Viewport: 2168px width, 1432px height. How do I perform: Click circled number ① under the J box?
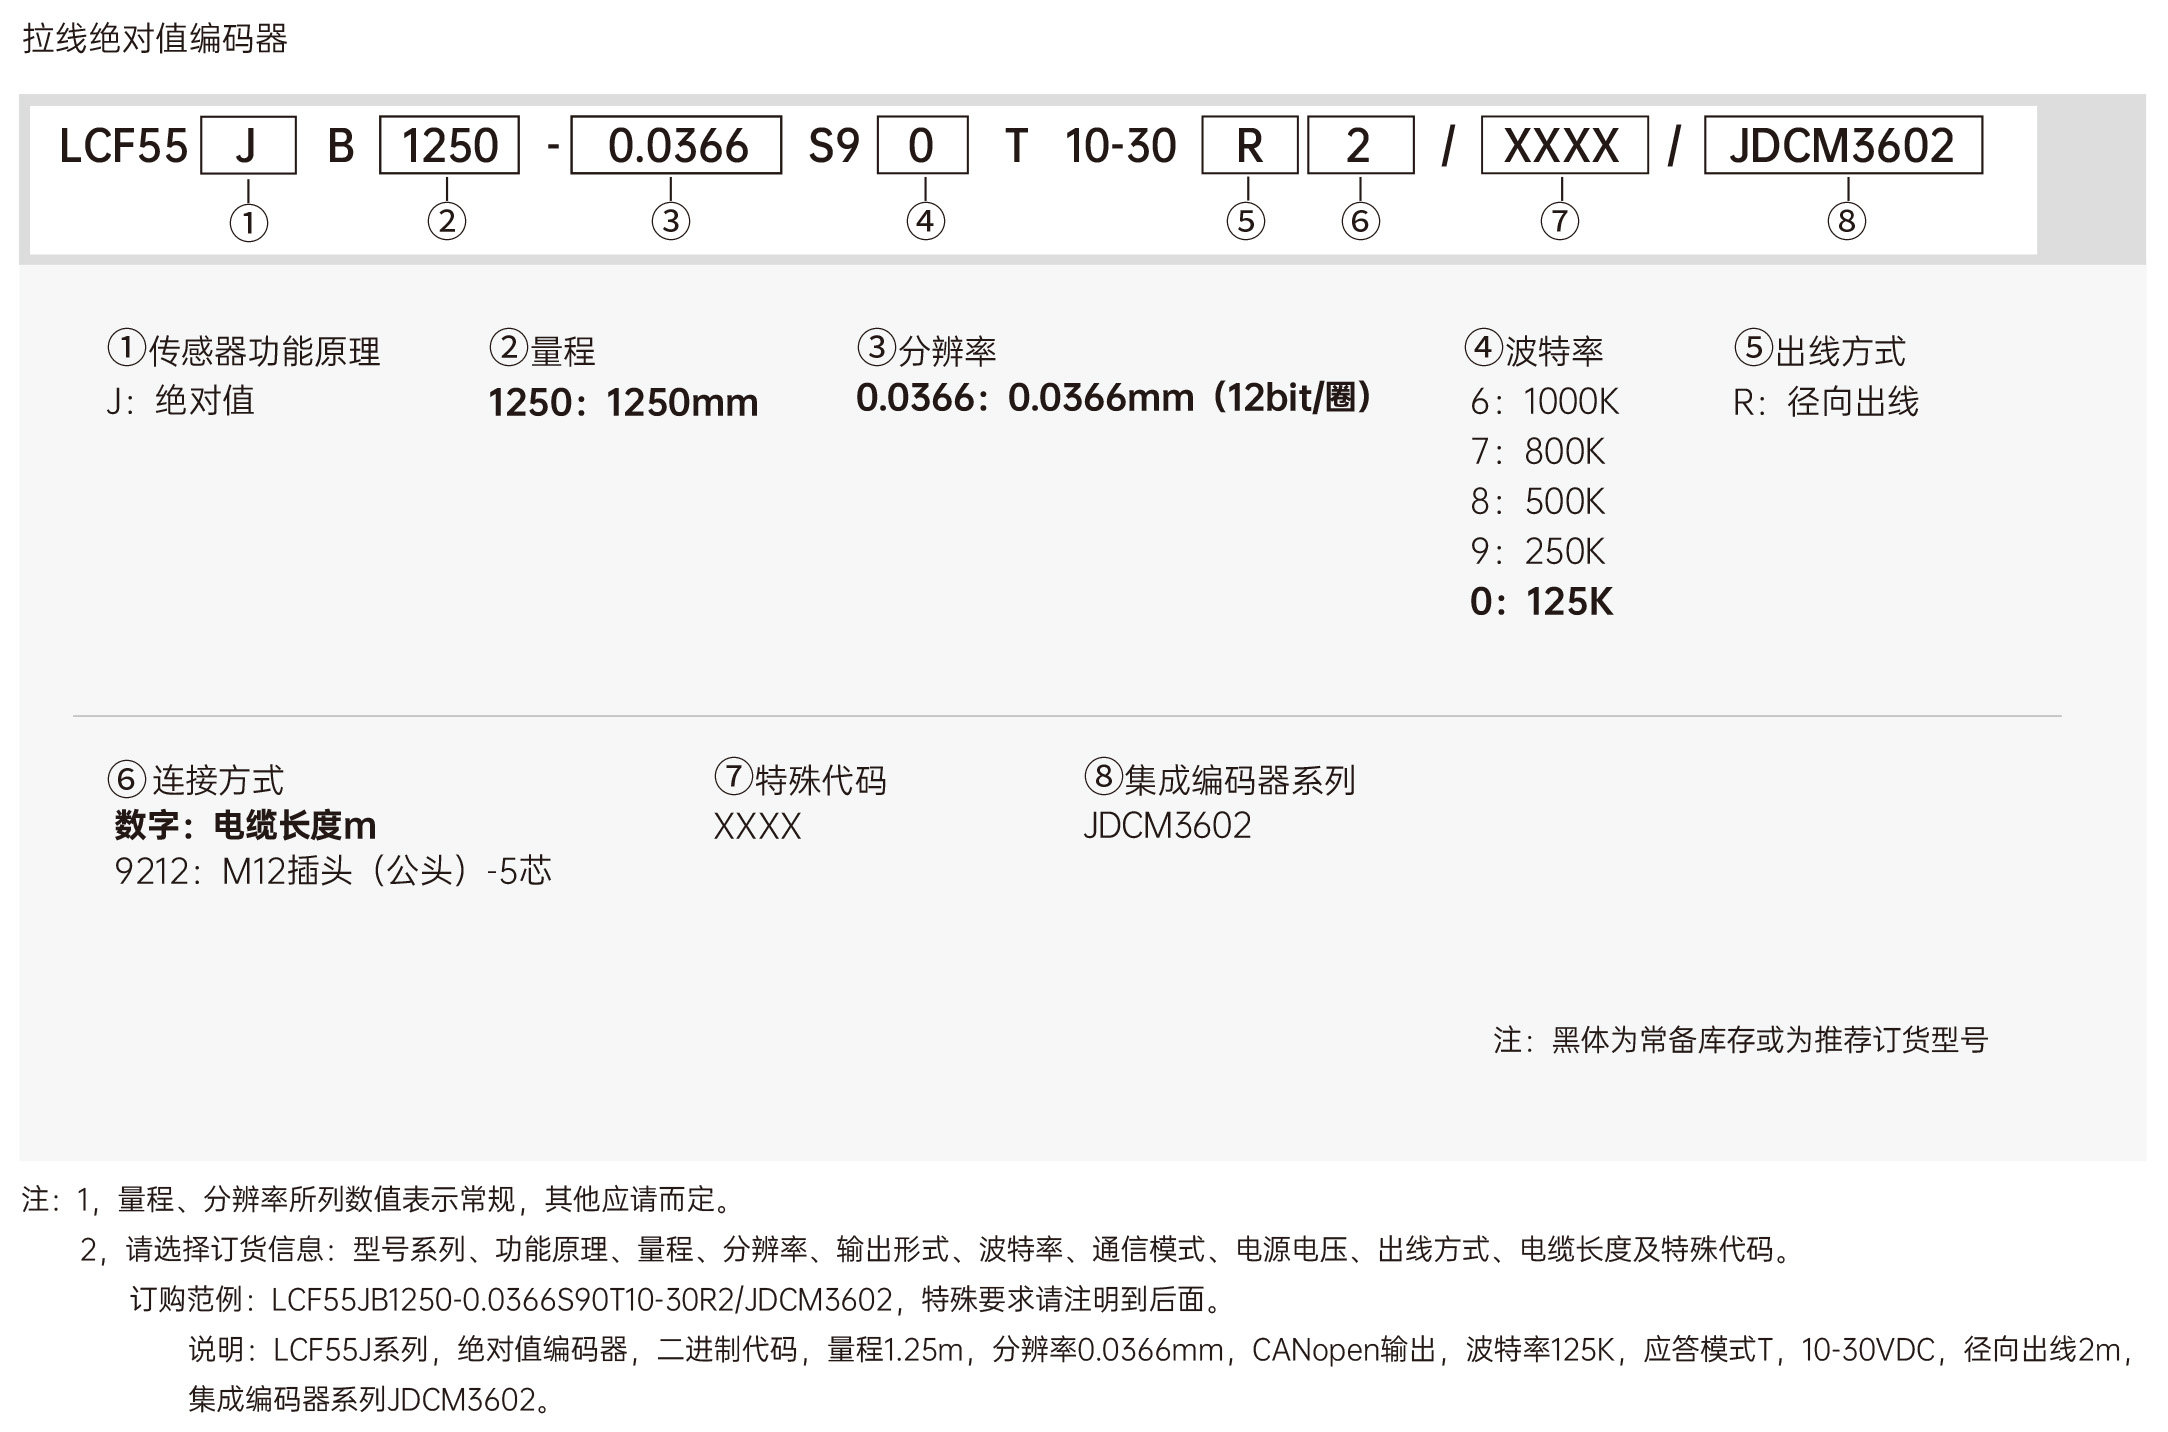point(248,222)
